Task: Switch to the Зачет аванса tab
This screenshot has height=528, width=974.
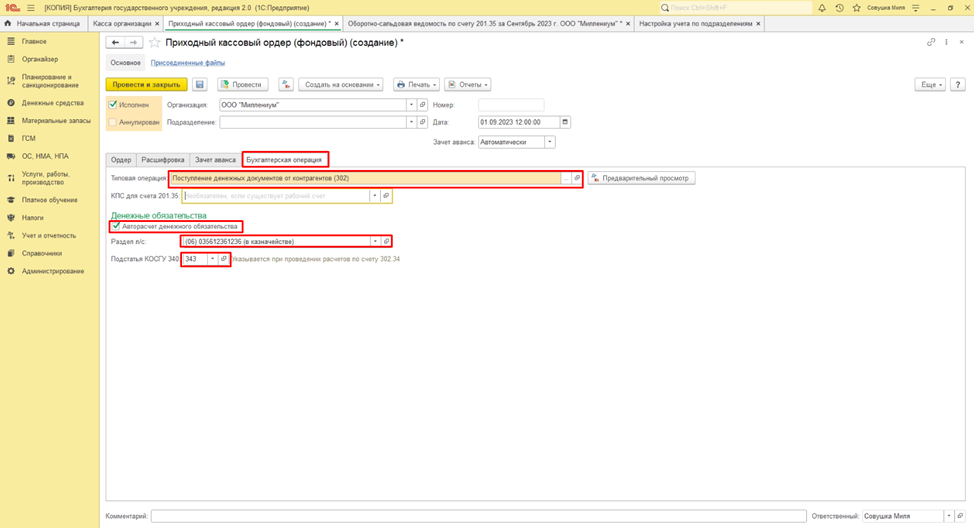Action: click(216, 160)
